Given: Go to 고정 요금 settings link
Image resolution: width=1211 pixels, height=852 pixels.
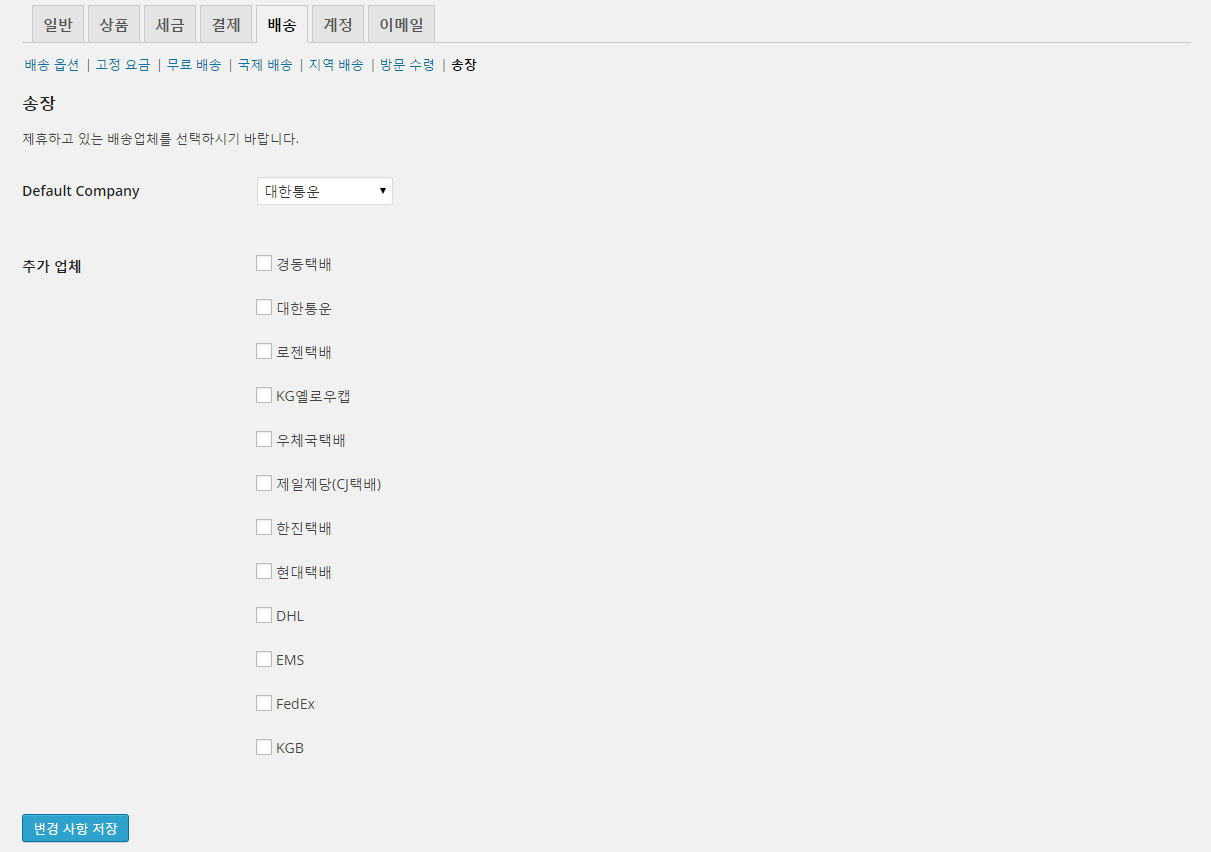Looking at the screenshot, I should point(123,65).
